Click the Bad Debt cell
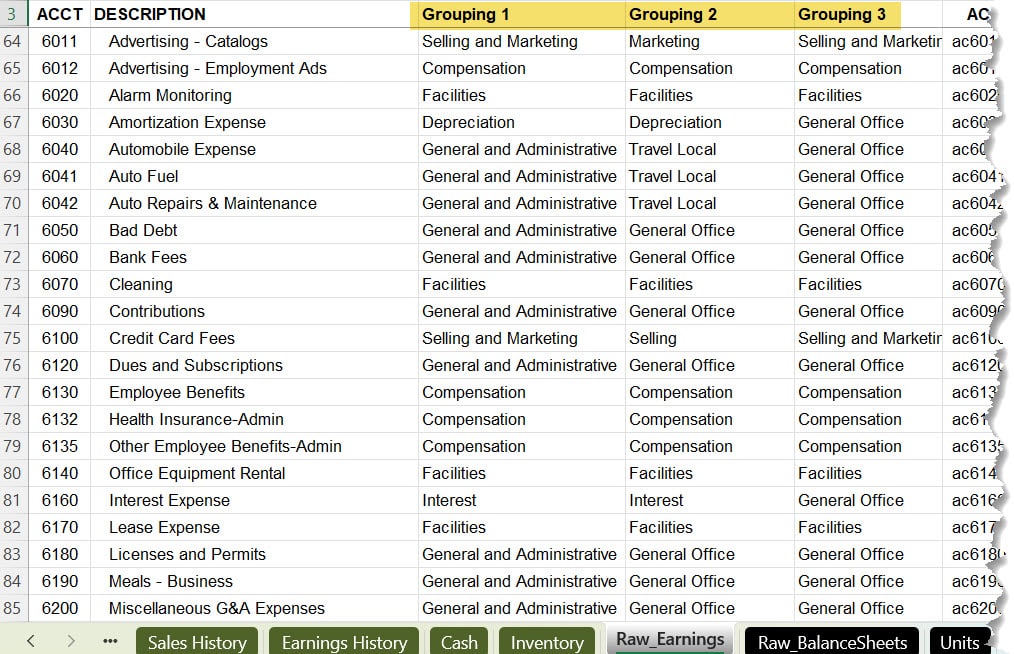 [x=254, y=230]
